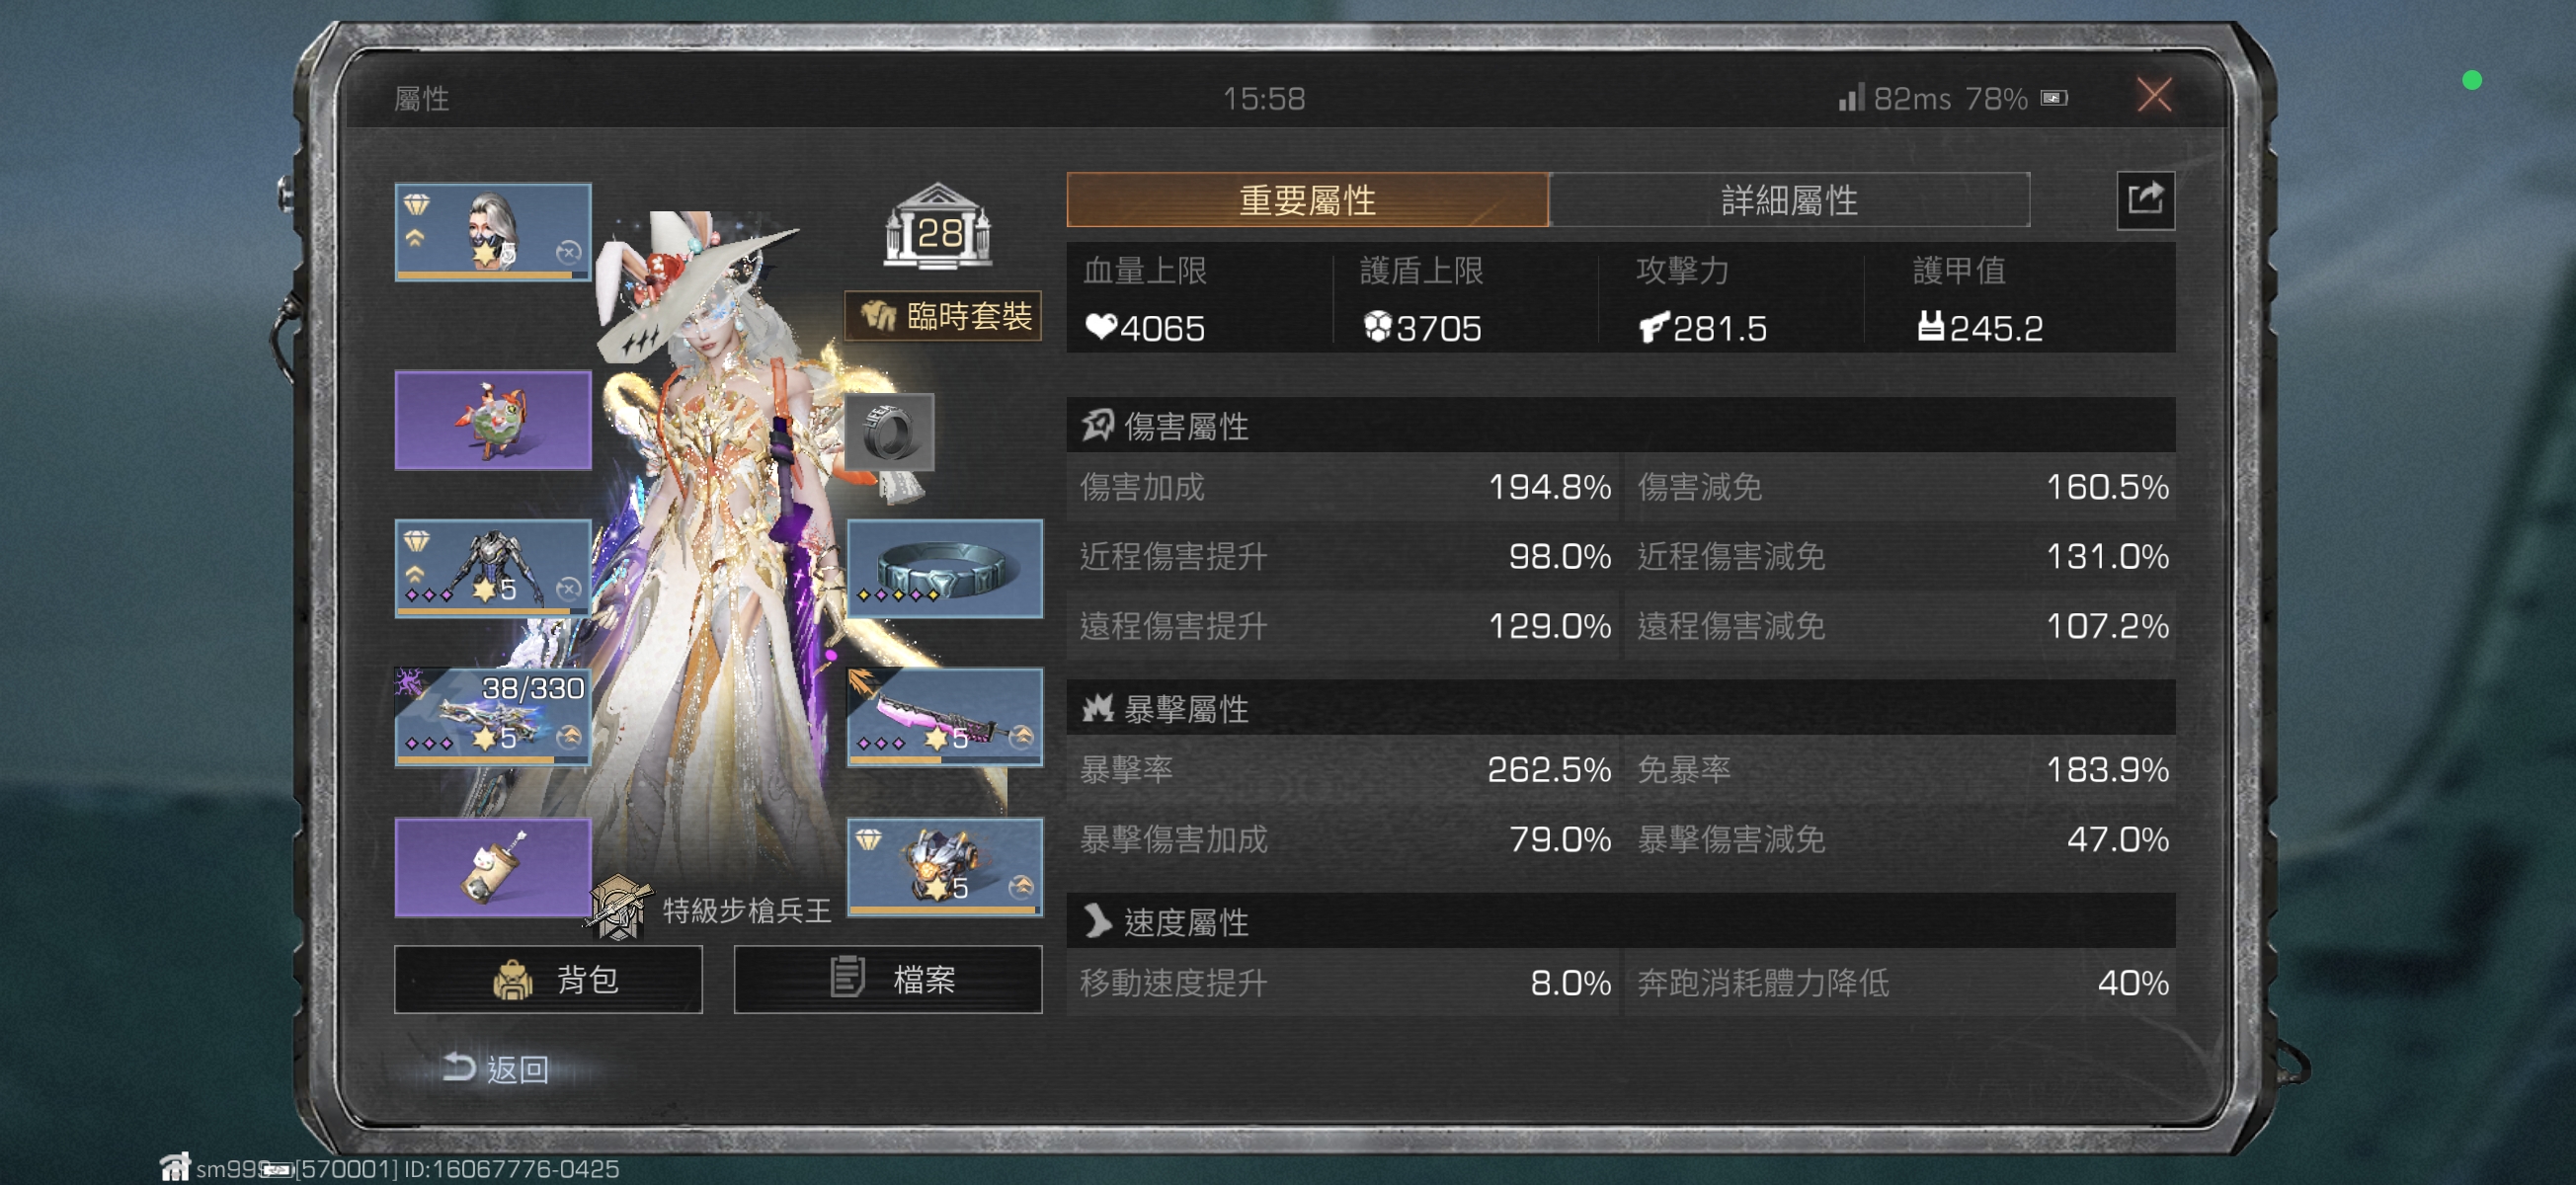Screen dimensions: 2576x1185
Task: Open the bracelet equipment slot
Action: [945, 568]
